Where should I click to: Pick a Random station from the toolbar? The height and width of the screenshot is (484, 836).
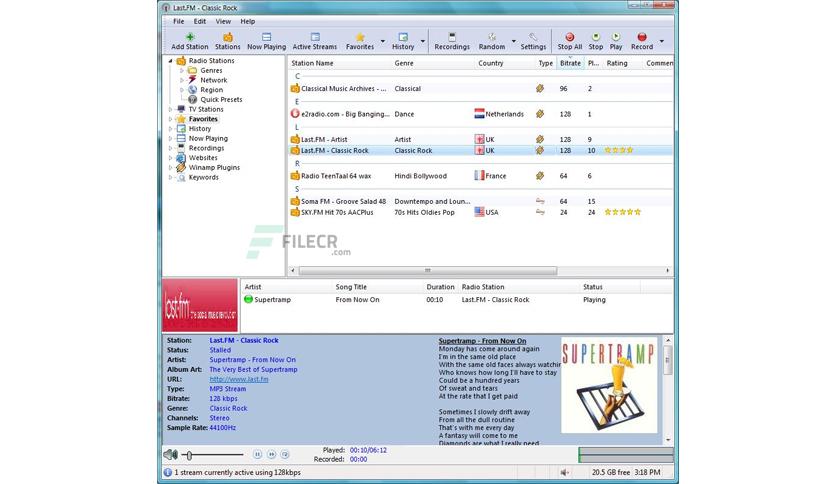(492, 41)
